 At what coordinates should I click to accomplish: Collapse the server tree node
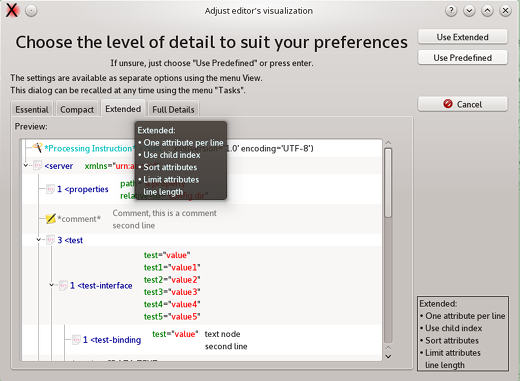pyautogui.click(x=26, y=165)
